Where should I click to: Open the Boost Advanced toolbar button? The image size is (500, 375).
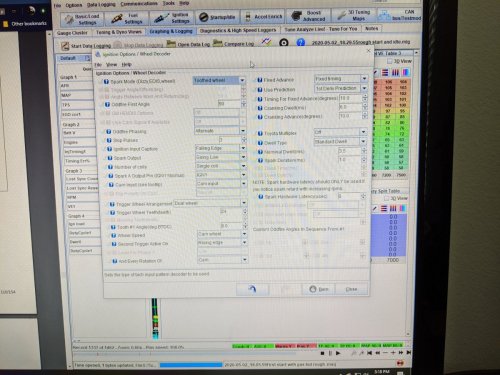pyautogui.click(x=308, y=16)
